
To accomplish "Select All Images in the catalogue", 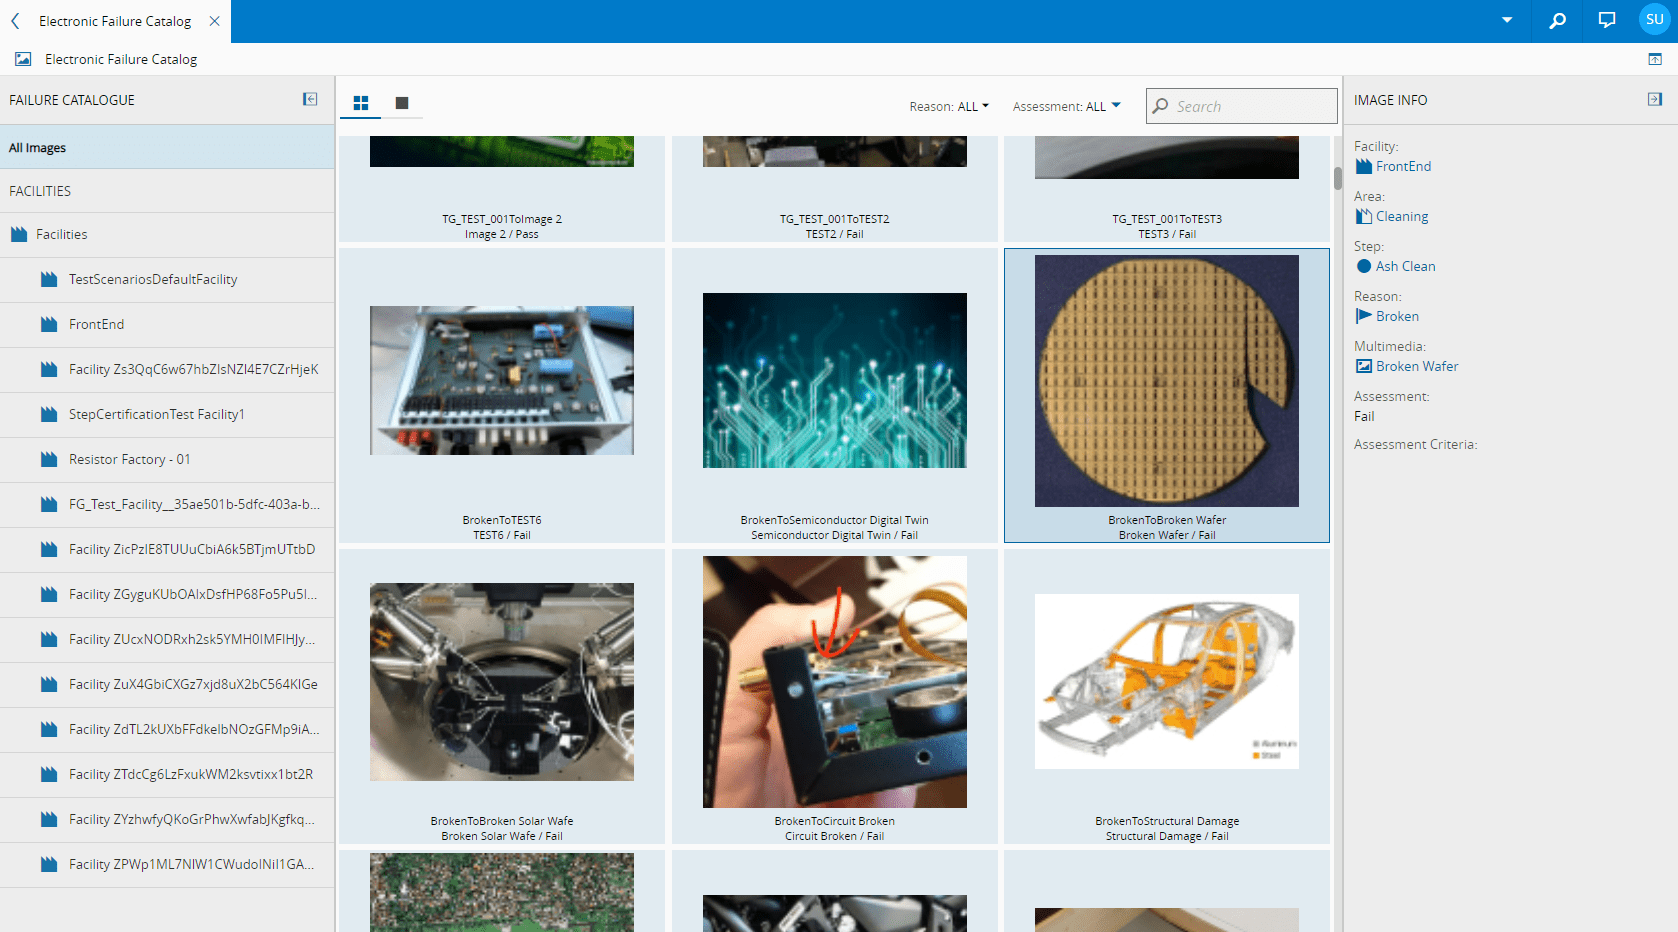I will (x=167, y=147).
